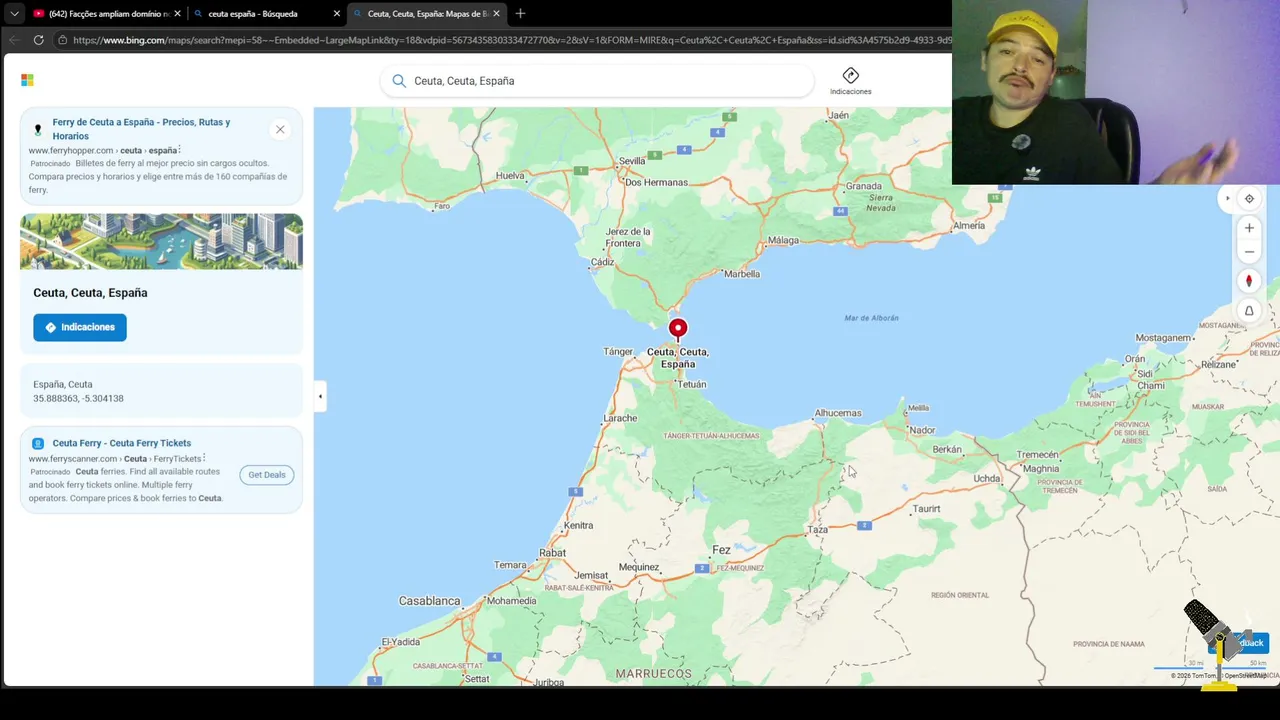Go back with the browser back arrow
Screen dimensions: 1280x720
click(14, 40)
